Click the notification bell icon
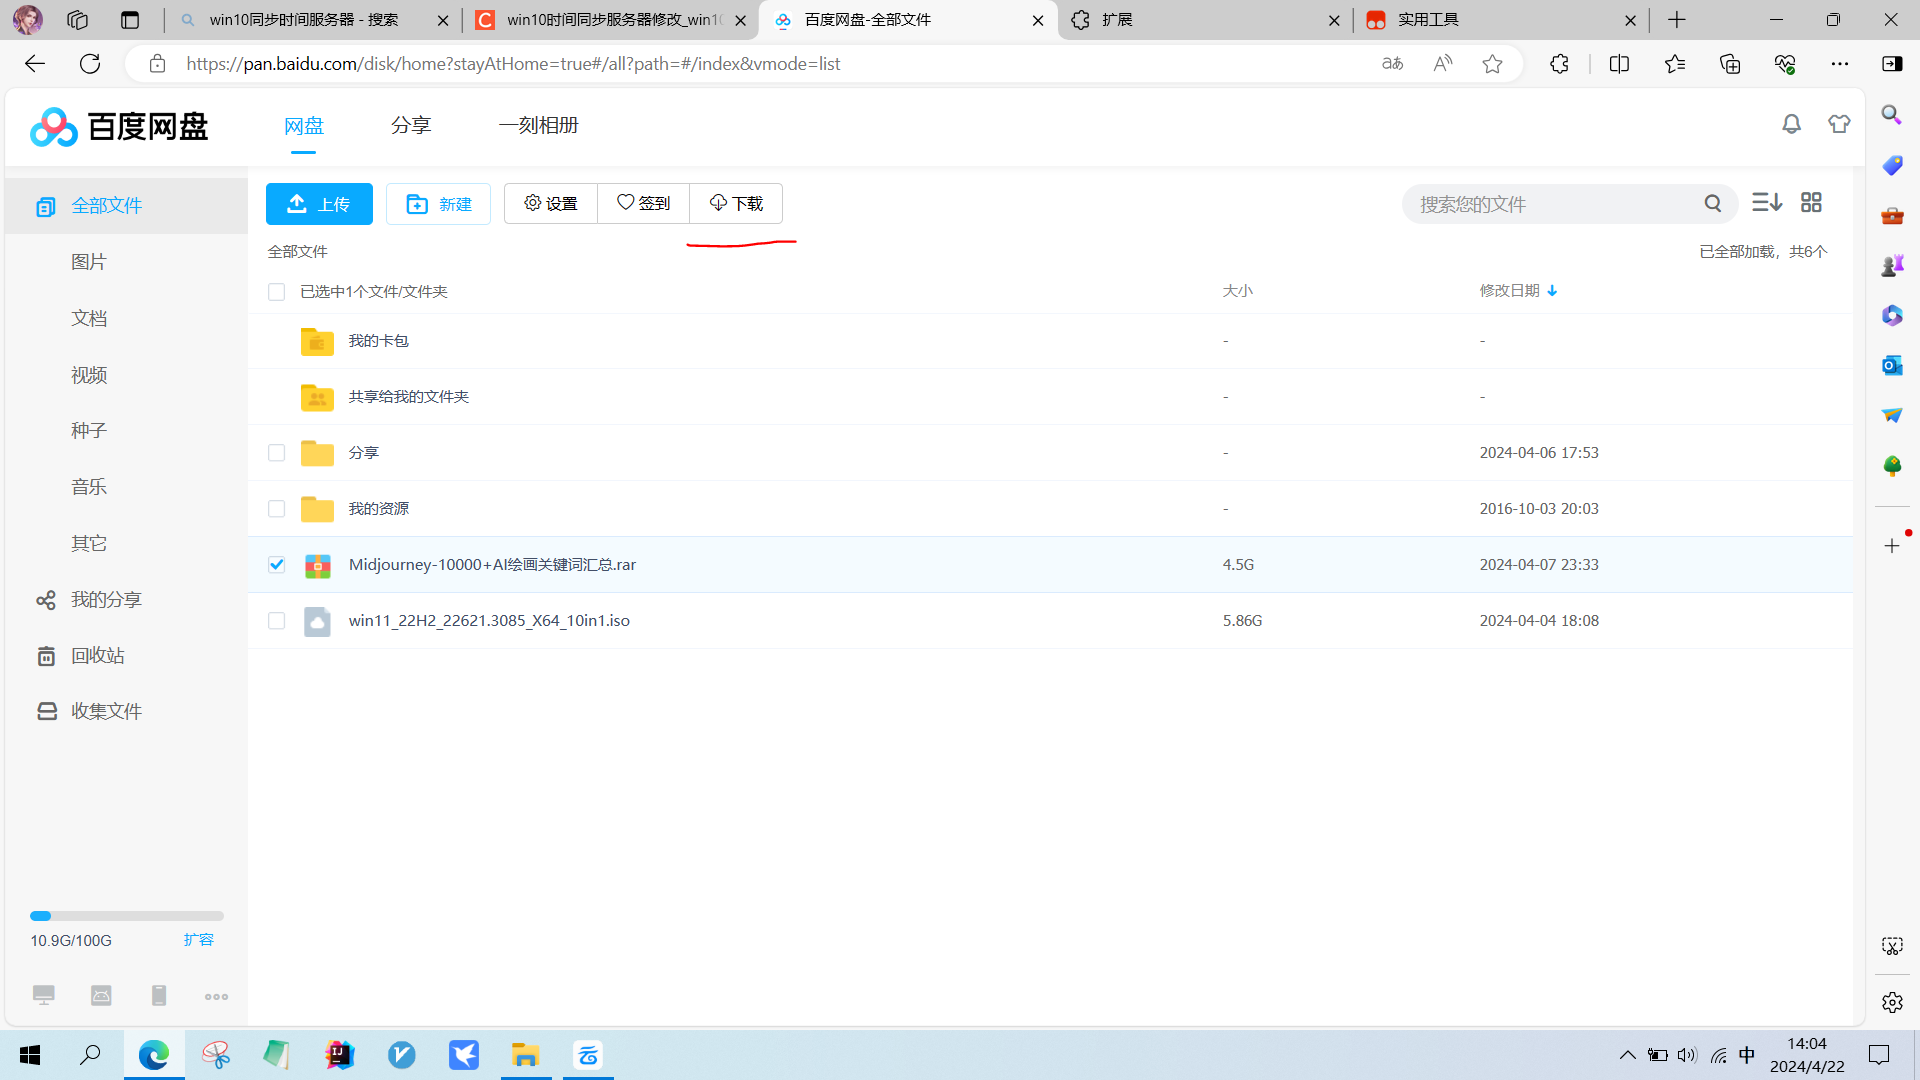The image size is (1920, 1080). click(1791, 124)
